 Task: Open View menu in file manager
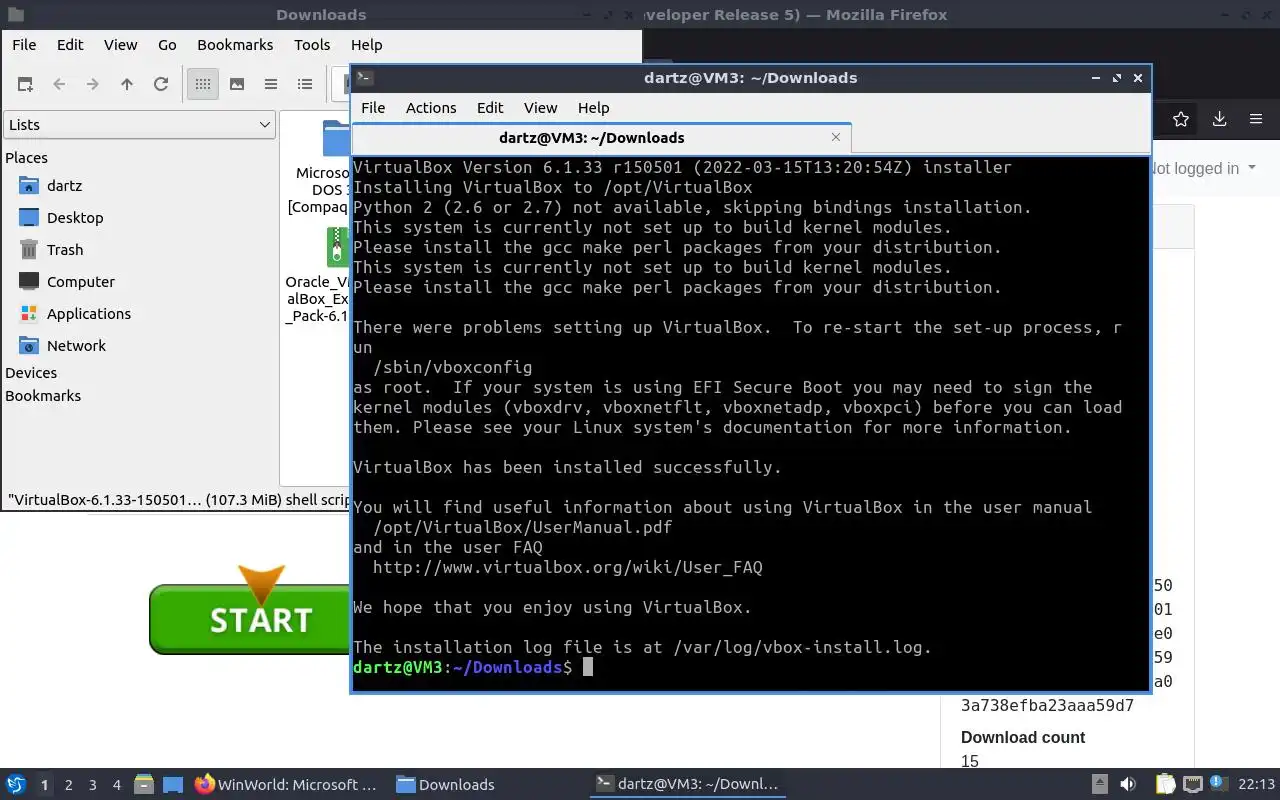[x=121, y=44]
